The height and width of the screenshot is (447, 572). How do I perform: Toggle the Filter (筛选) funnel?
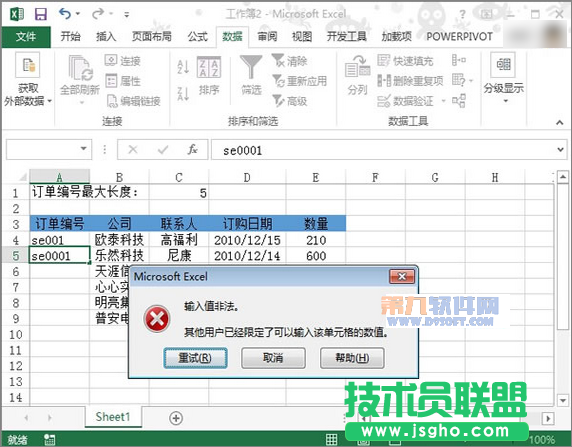click(x=251, y=75)
